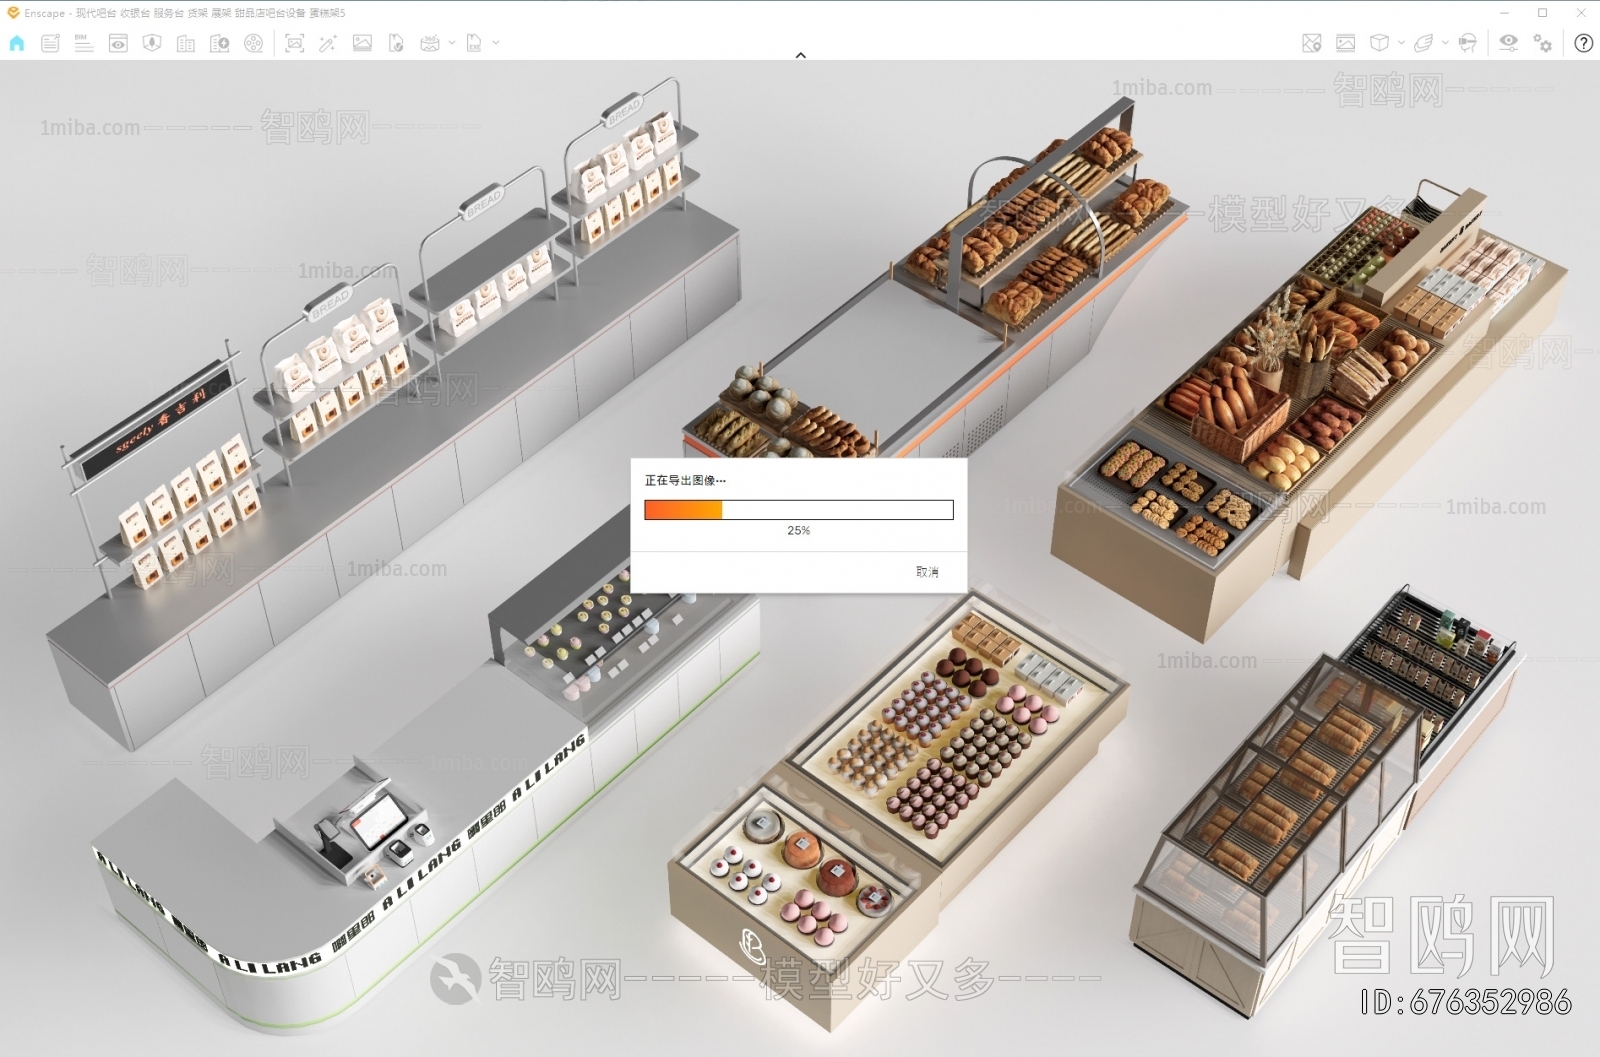
Task: Open the BIM info panel
Action: tap(84, 43)
